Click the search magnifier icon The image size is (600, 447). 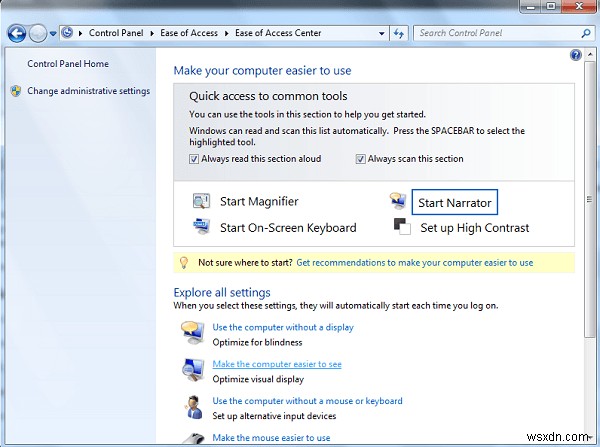tap(585, 33)
